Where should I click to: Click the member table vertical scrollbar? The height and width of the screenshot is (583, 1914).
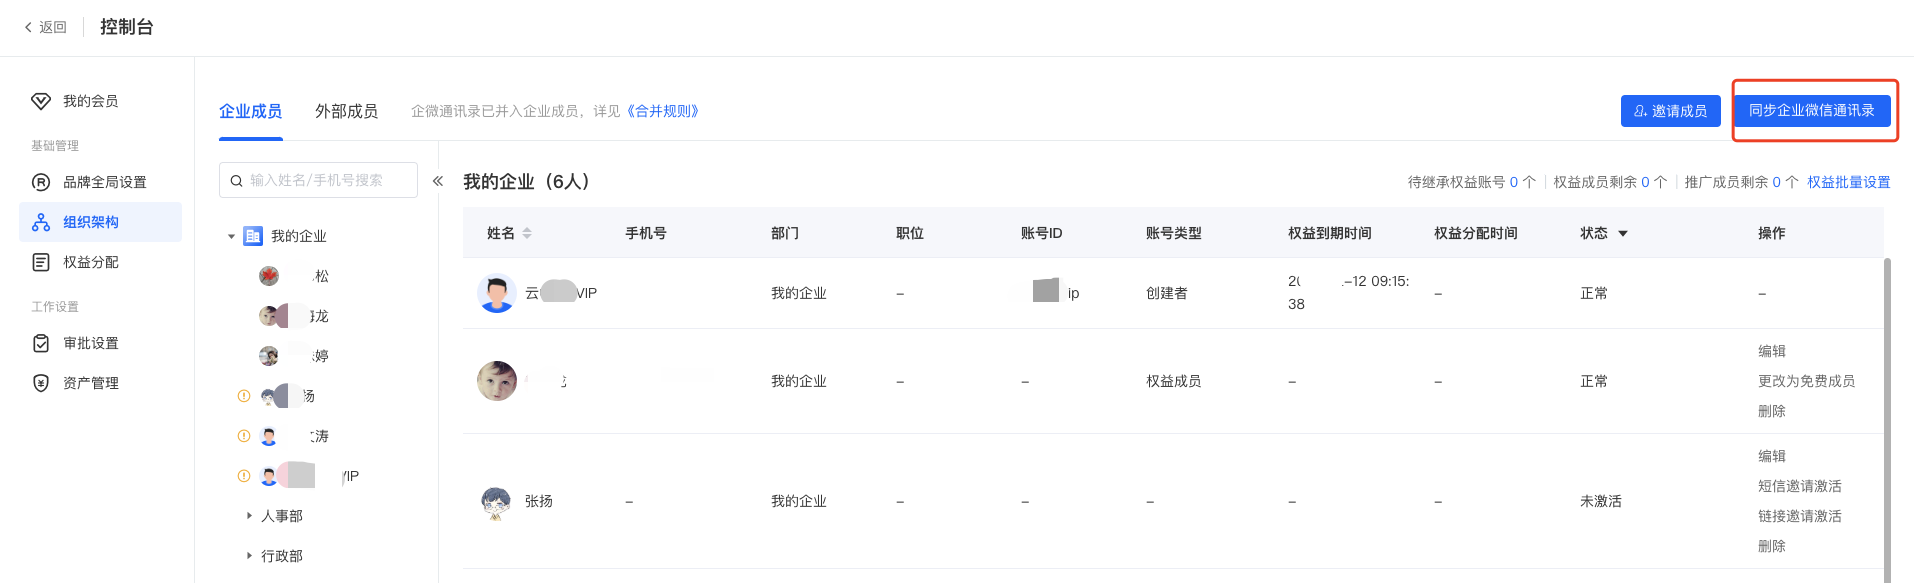(1887, 420)
